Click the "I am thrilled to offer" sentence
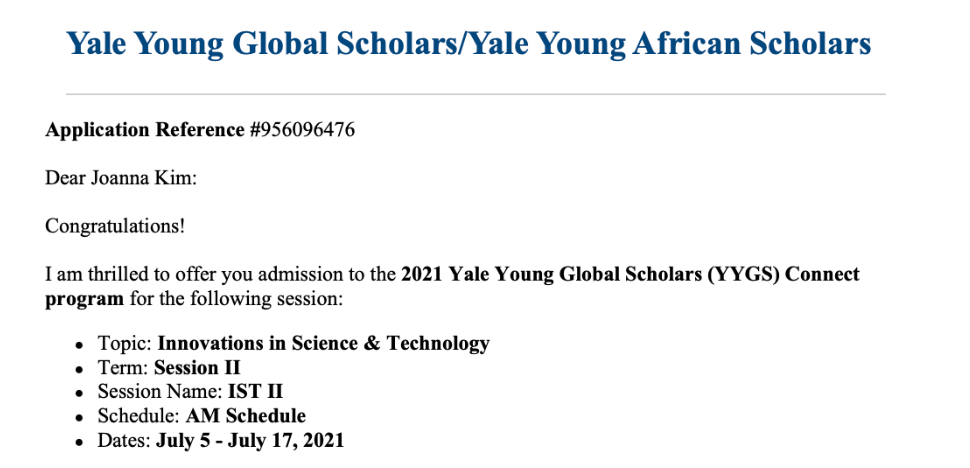The height and width of the screenshot is (468, 970). tap(220, 274)
